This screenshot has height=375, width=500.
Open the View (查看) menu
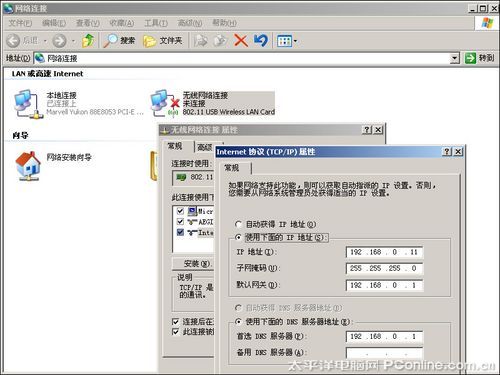(88, 23)
